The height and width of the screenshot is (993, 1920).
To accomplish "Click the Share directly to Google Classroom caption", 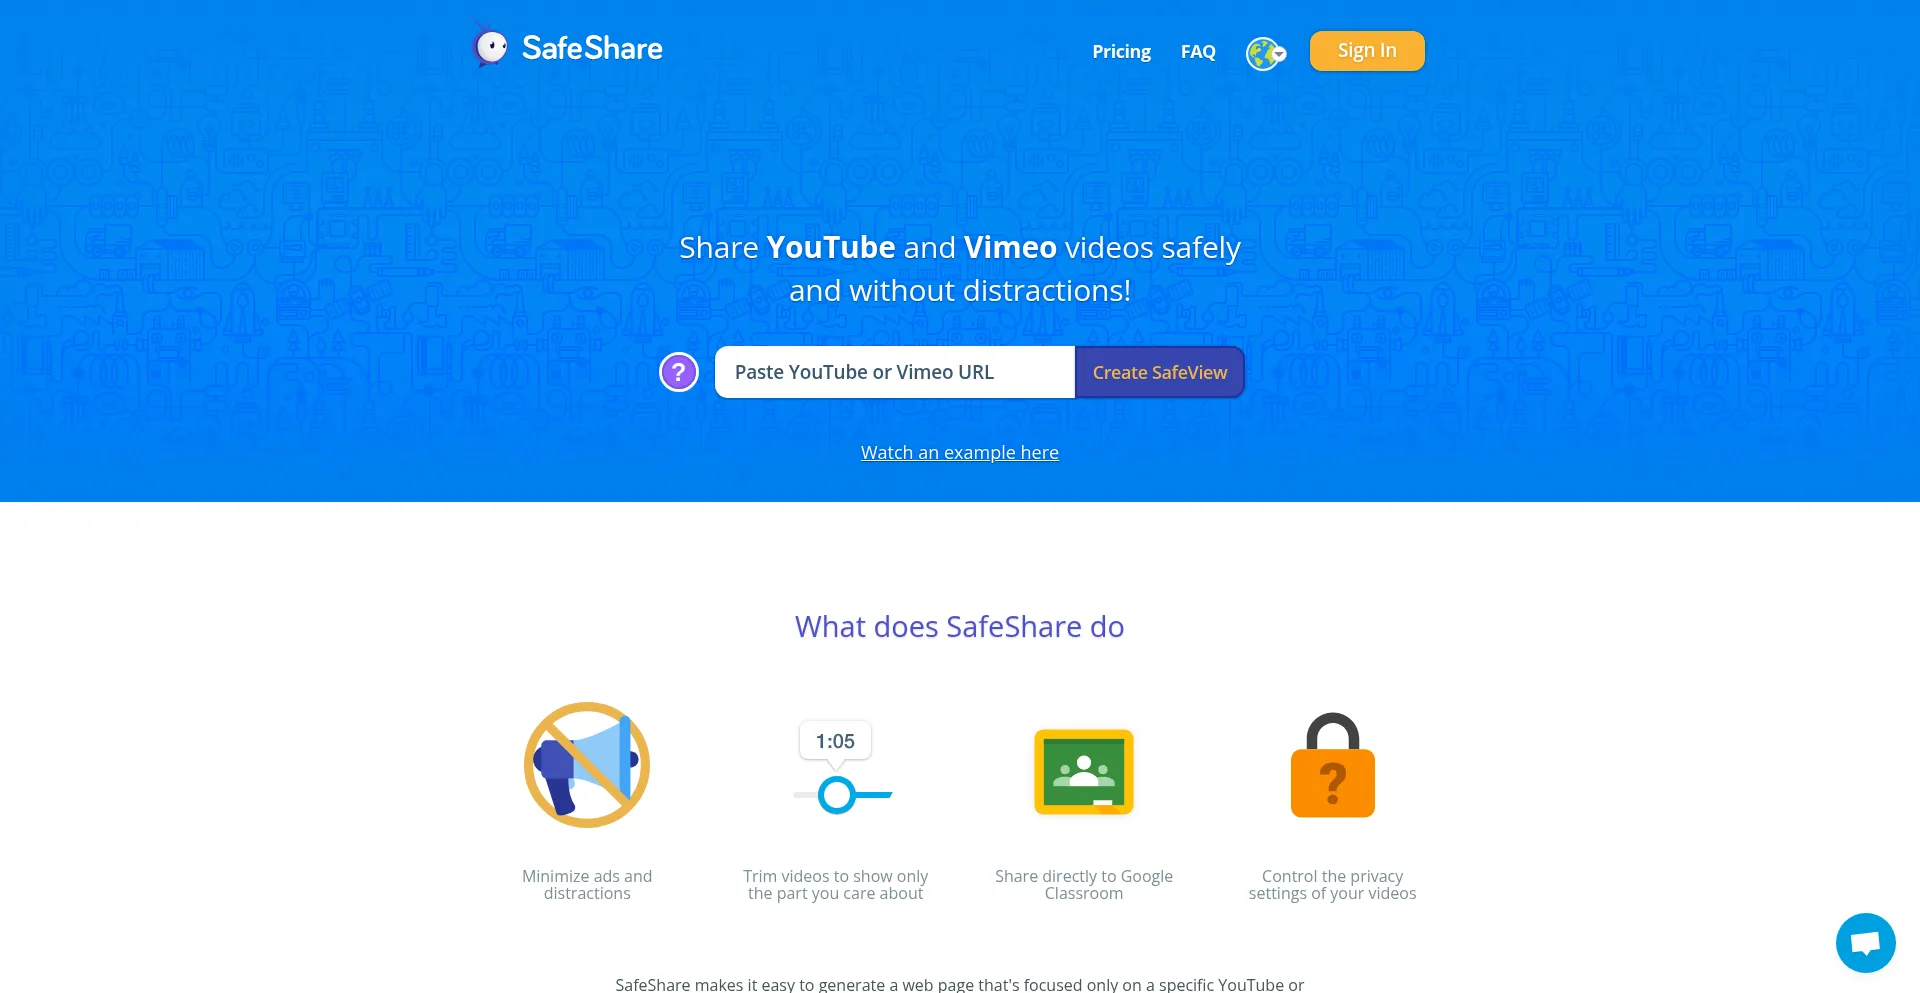I will point(1084,885).
